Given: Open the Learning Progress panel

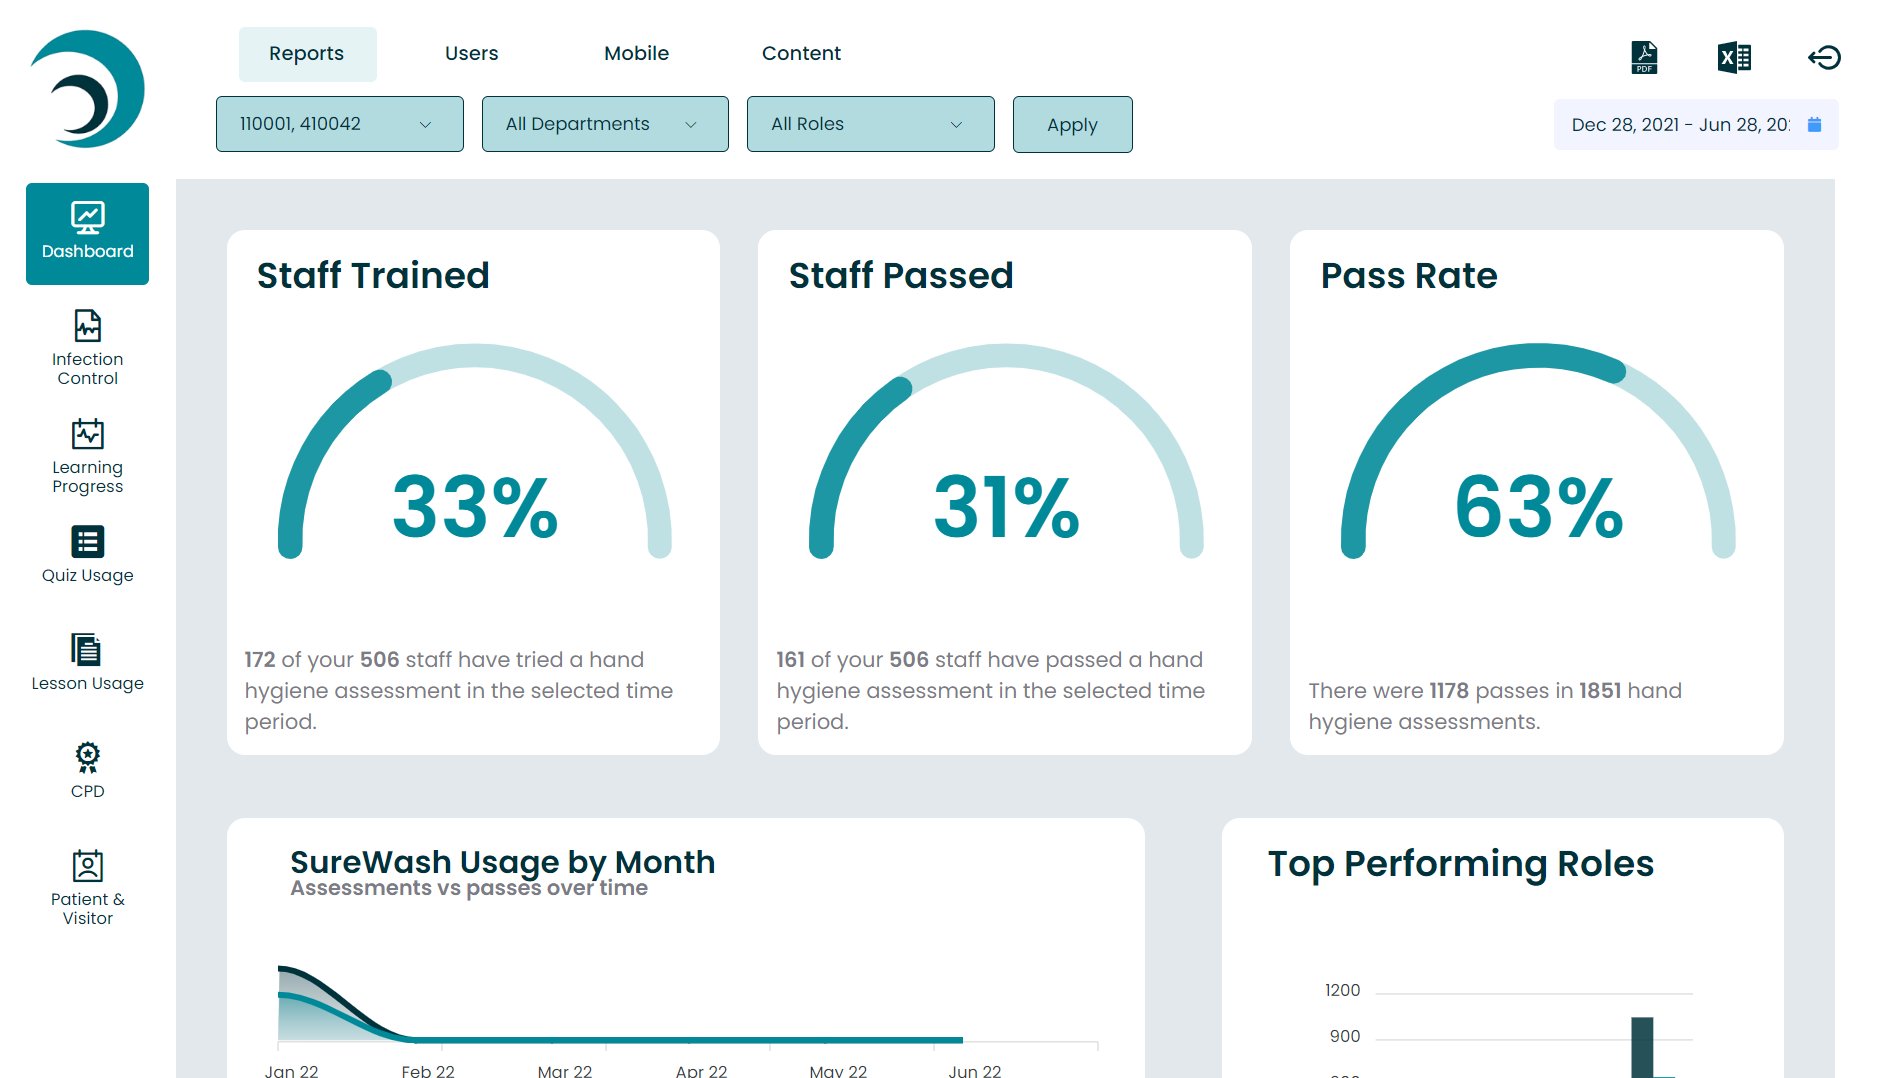Looking at the screenshot, I should click(x=87, y=456).
